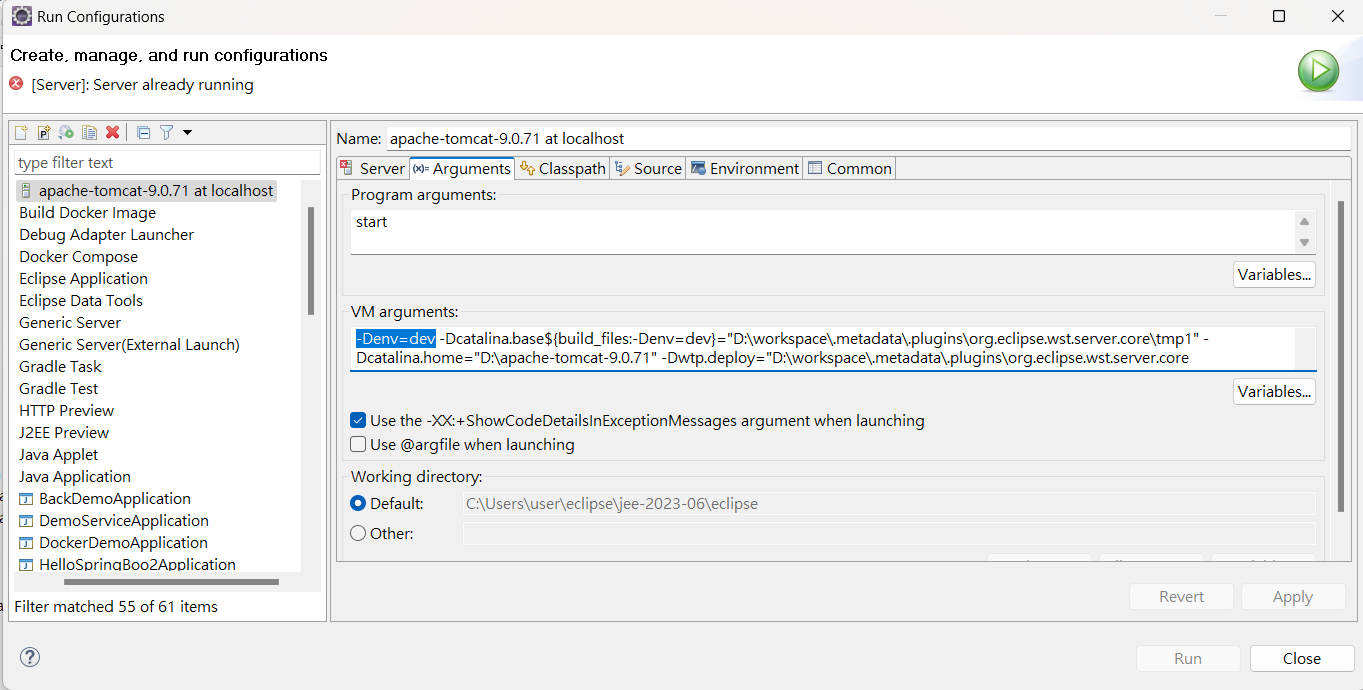Screen dimensions: 1363x690
Task: Open the Classpath tab
Action: [x=563, y=168]
